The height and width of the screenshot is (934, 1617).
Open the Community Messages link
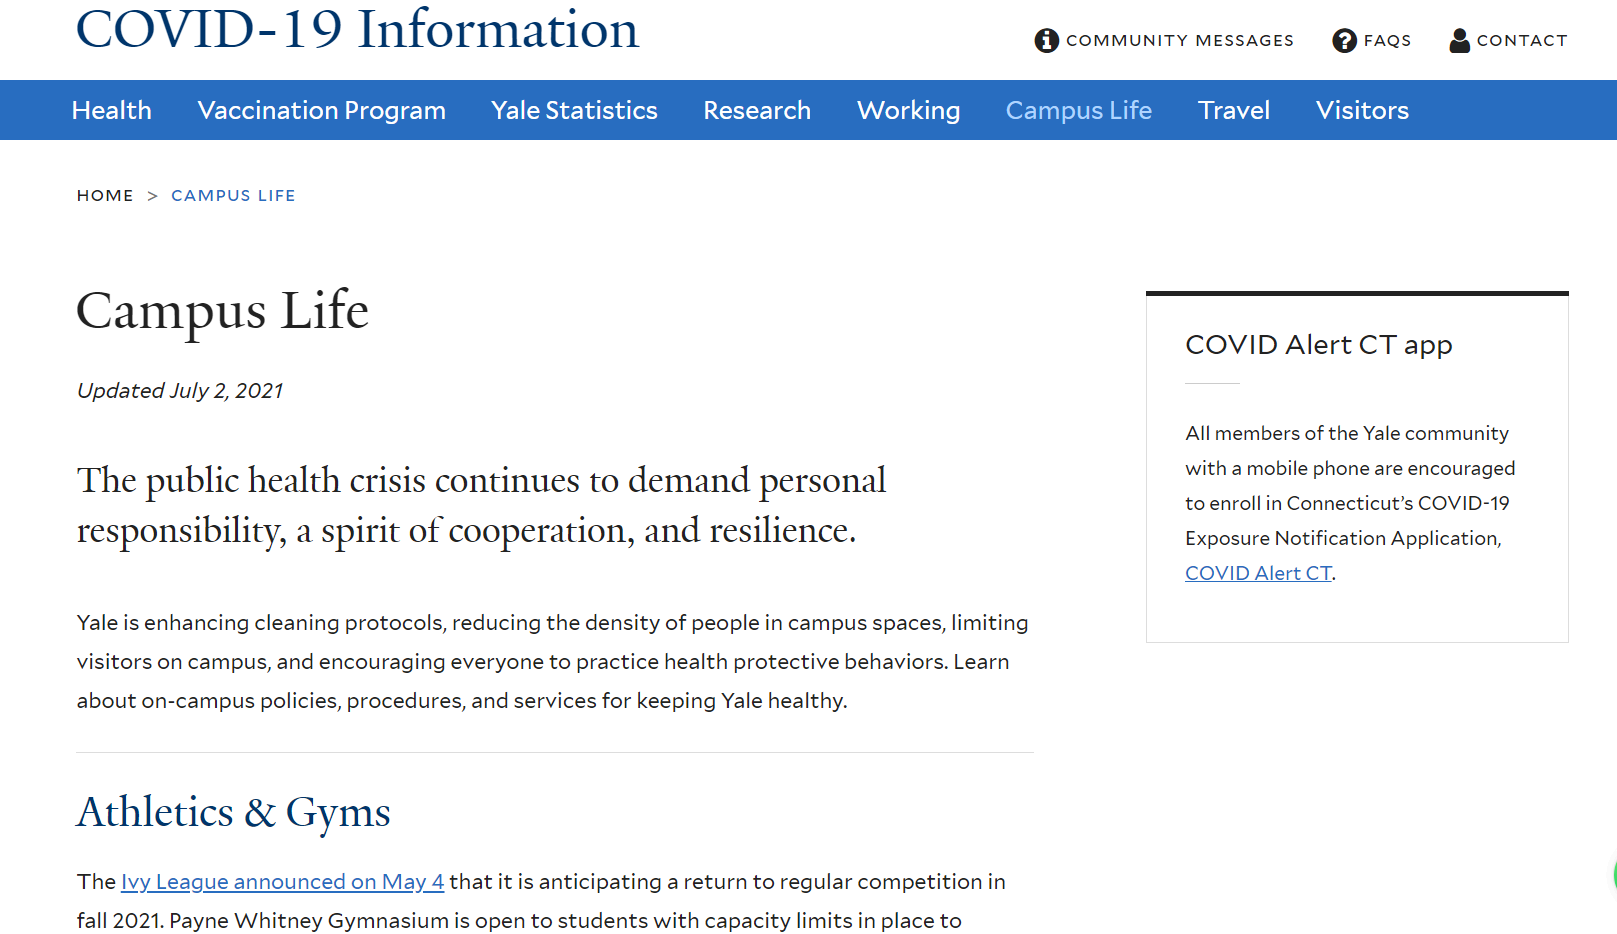[1180, 40]
